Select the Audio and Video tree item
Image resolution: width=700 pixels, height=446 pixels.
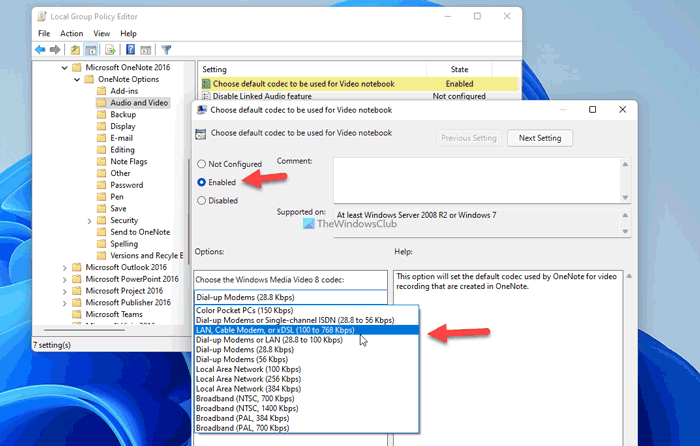[139, 103]
